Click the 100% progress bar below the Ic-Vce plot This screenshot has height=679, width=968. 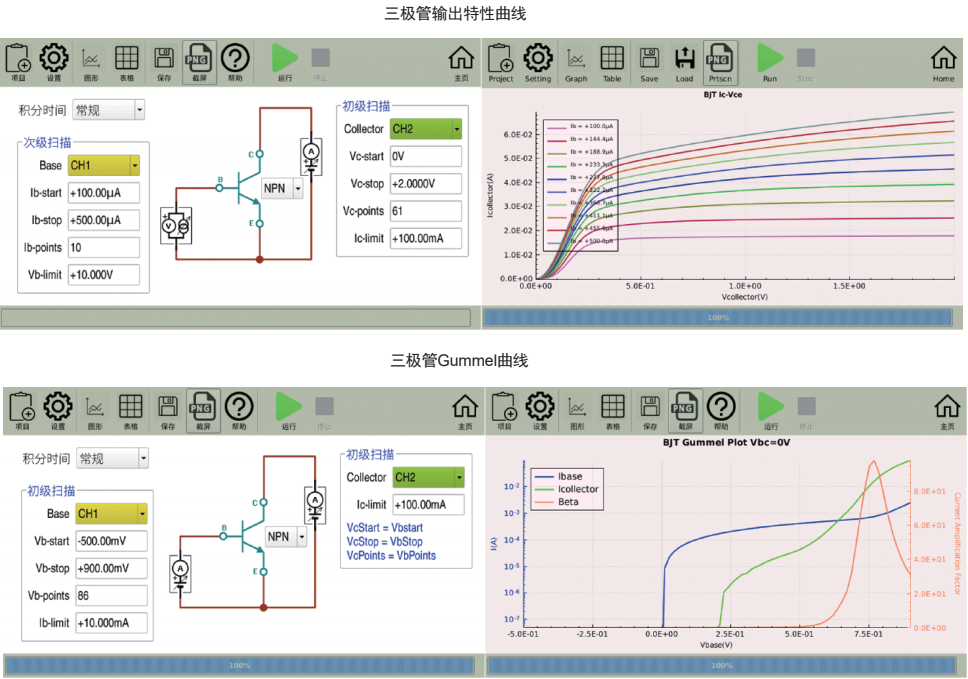pyautogui.click(x=718, y=317)
